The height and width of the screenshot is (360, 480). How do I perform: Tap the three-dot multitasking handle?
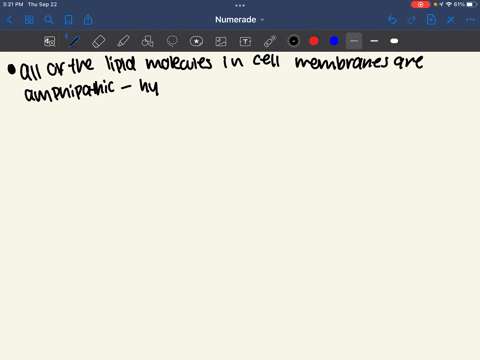[240, 5]
